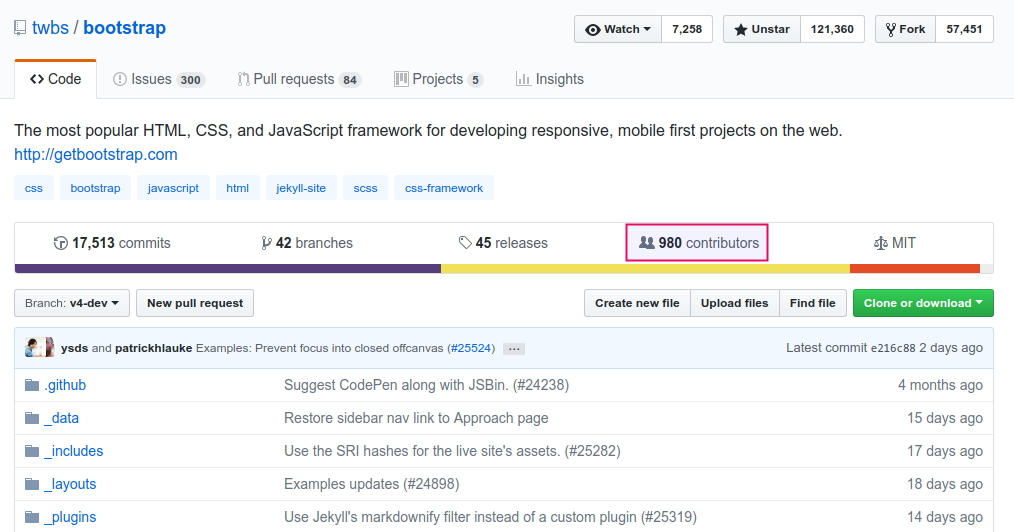Viewport: 1014px width, 532px height.
Task: Click the red segment of the language bar
Action: click(x=915, y=268)
